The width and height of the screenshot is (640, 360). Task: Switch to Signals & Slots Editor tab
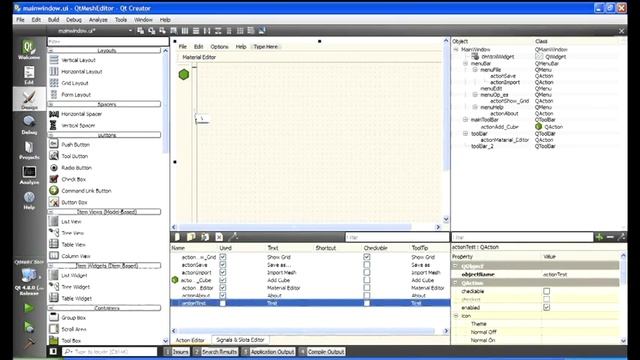tap(240, 340)
